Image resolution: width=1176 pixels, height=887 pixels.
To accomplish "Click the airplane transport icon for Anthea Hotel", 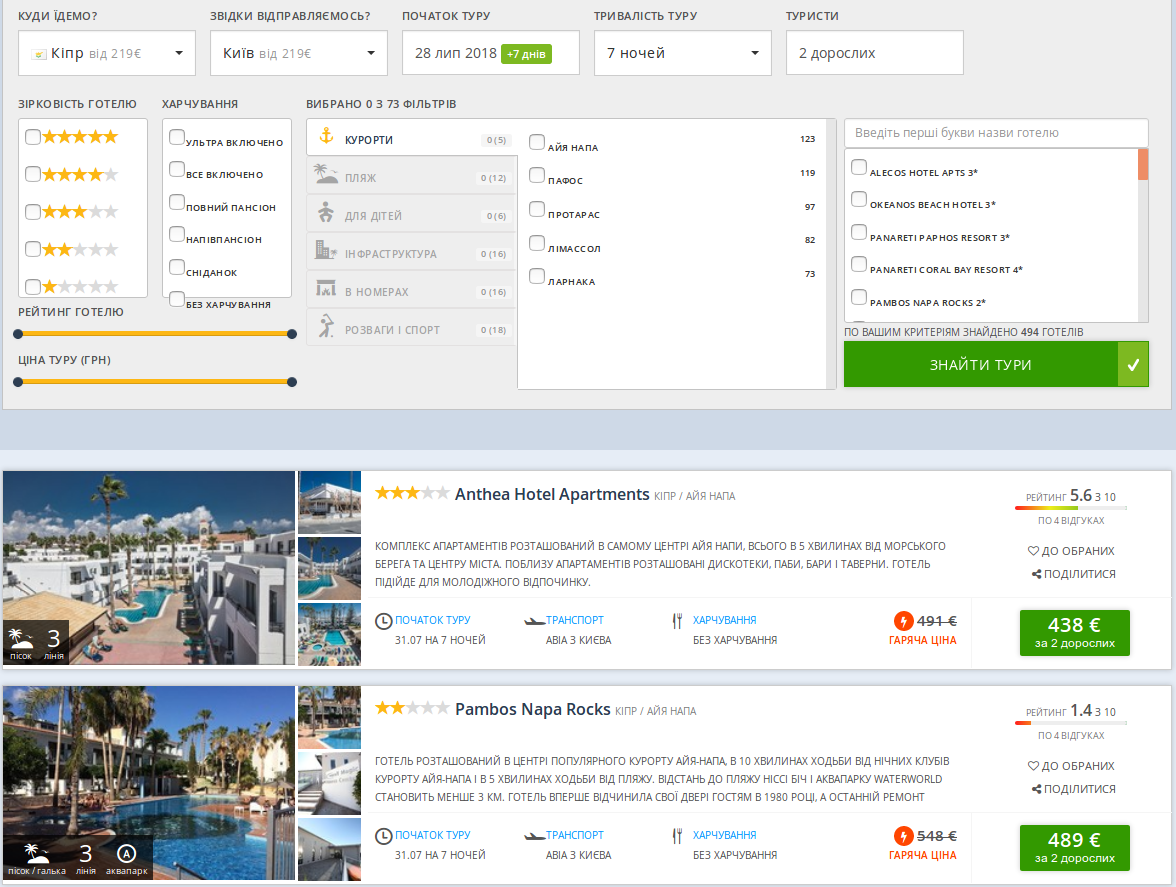I will [x=534, y=621].
